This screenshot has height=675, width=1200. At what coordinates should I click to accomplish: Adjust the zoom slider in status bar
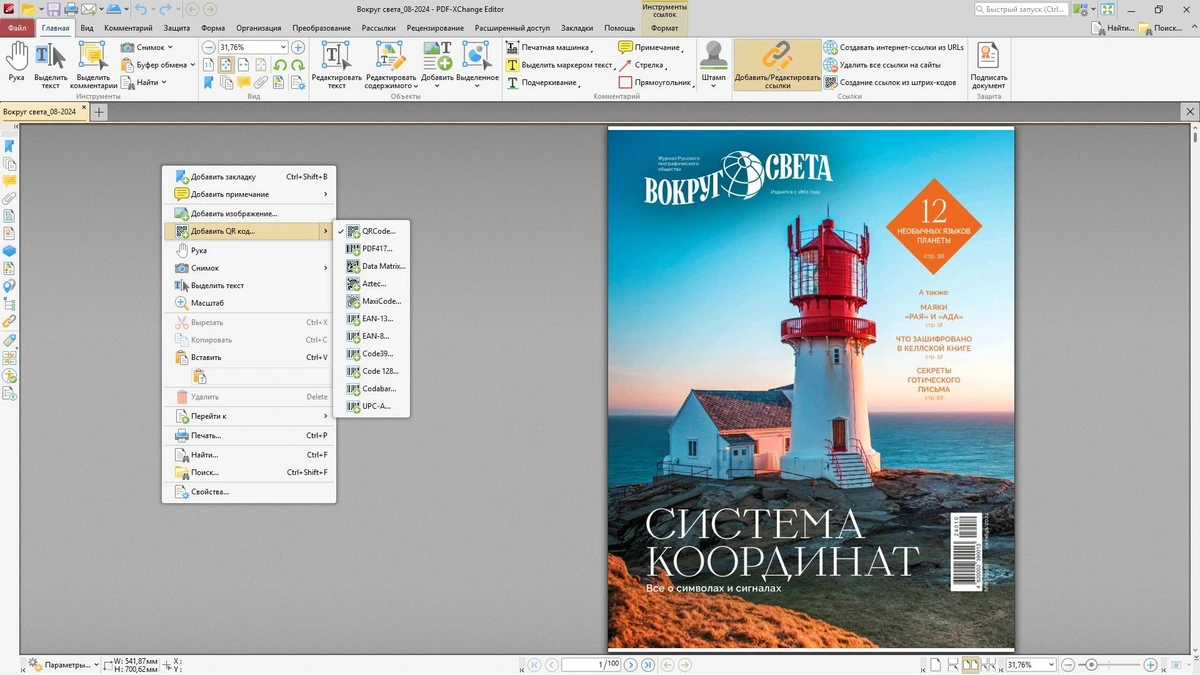click(x=1091, y=665)
